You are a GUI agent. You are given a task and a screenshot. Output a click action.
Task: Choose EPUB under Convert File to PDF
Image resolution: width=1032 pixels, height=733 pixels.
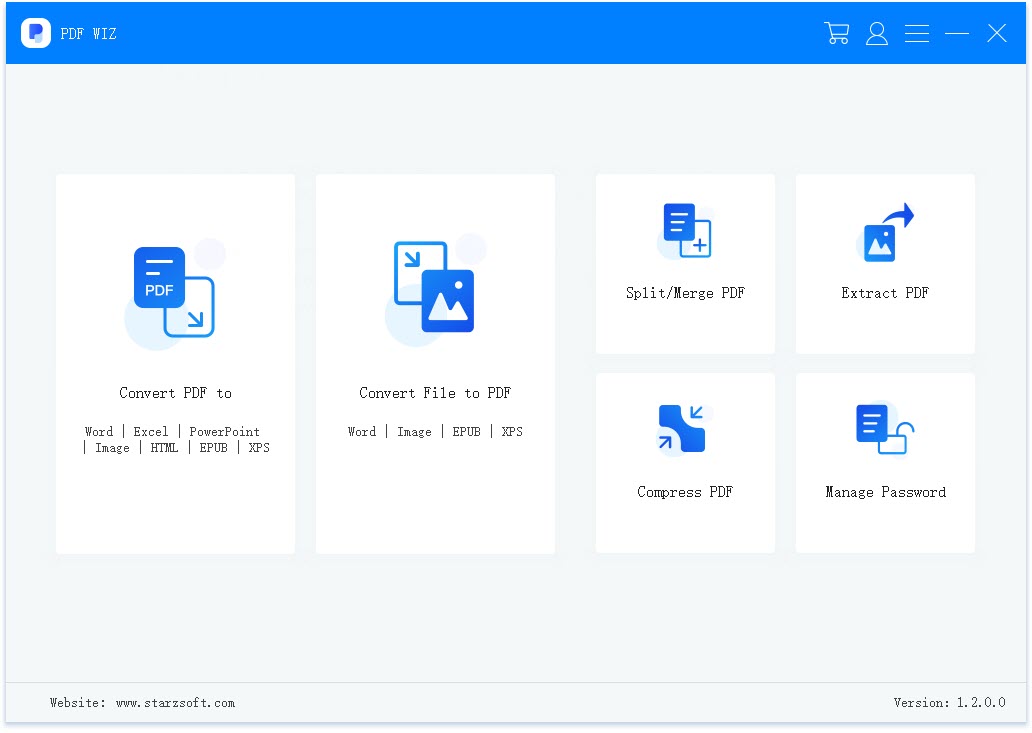point(467,432)
